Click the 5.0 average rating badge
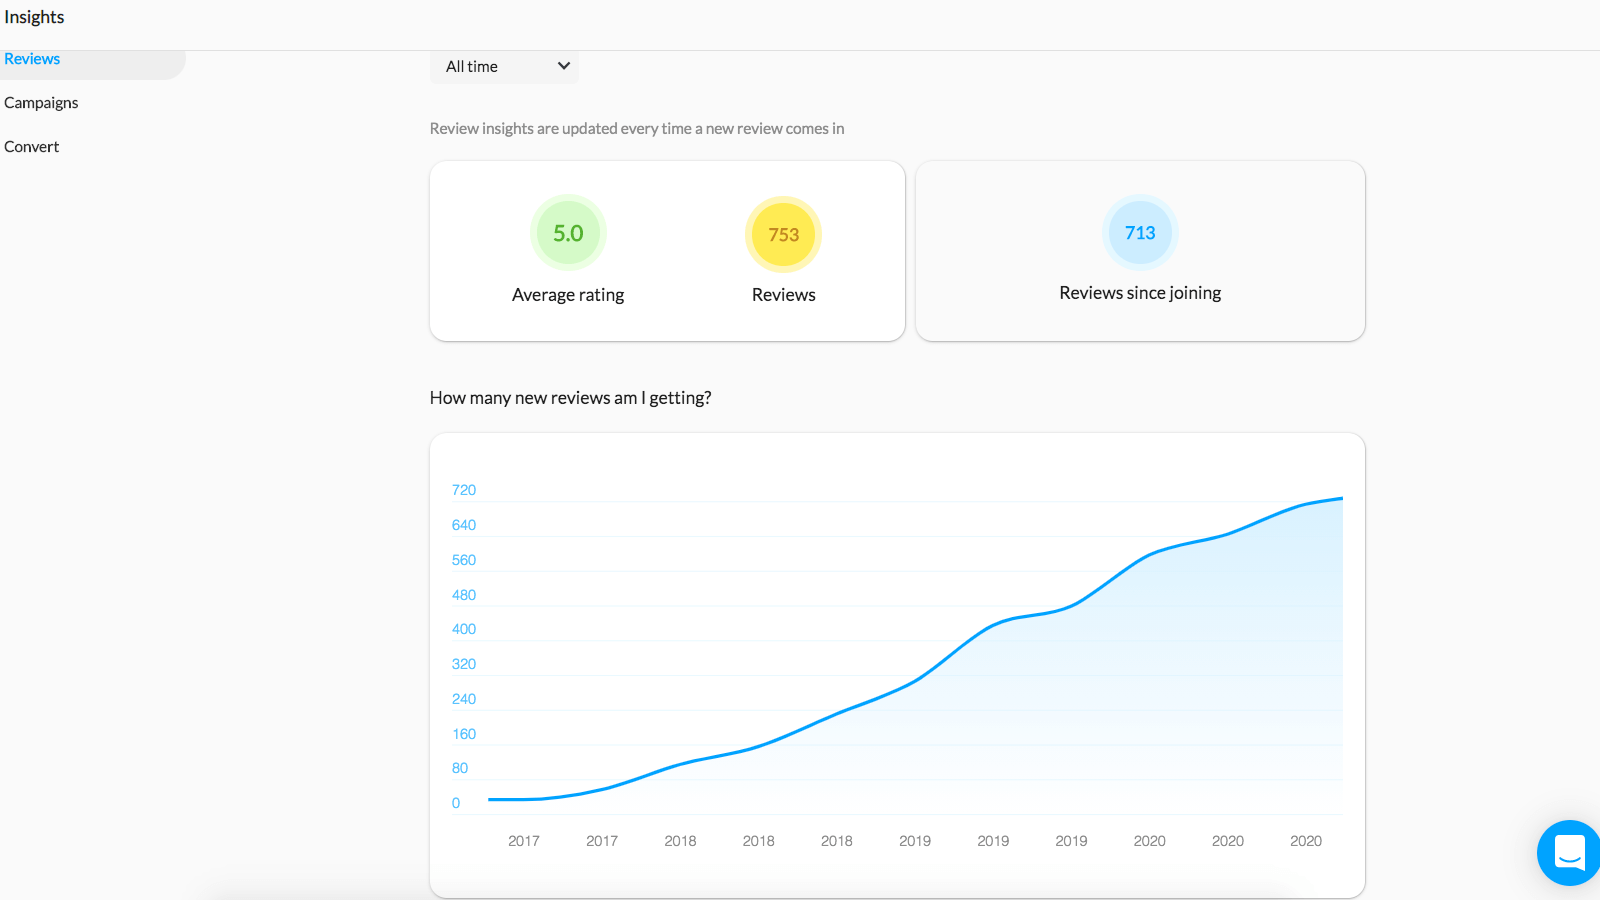 pos(568,233)
